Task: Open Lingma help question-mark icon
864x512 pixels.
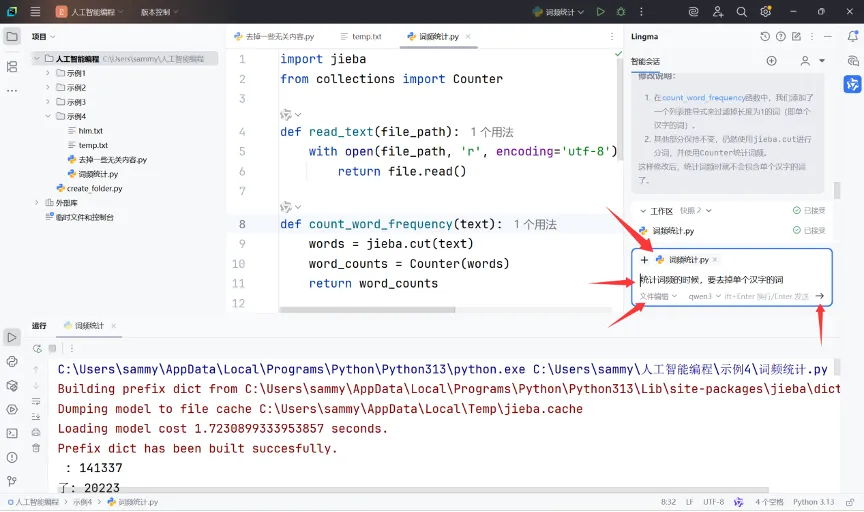Action: 781,36
